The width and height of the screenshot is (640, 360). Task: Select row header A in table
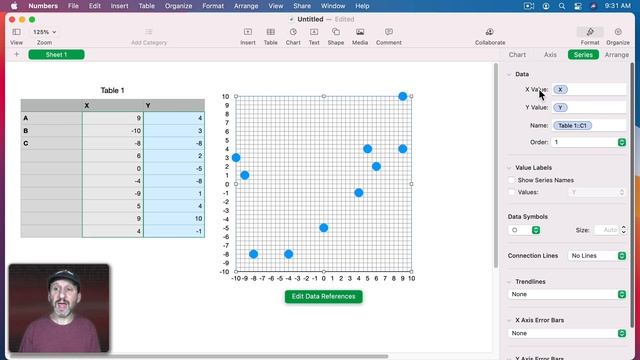pyautogui.click(x=51, y=118)
